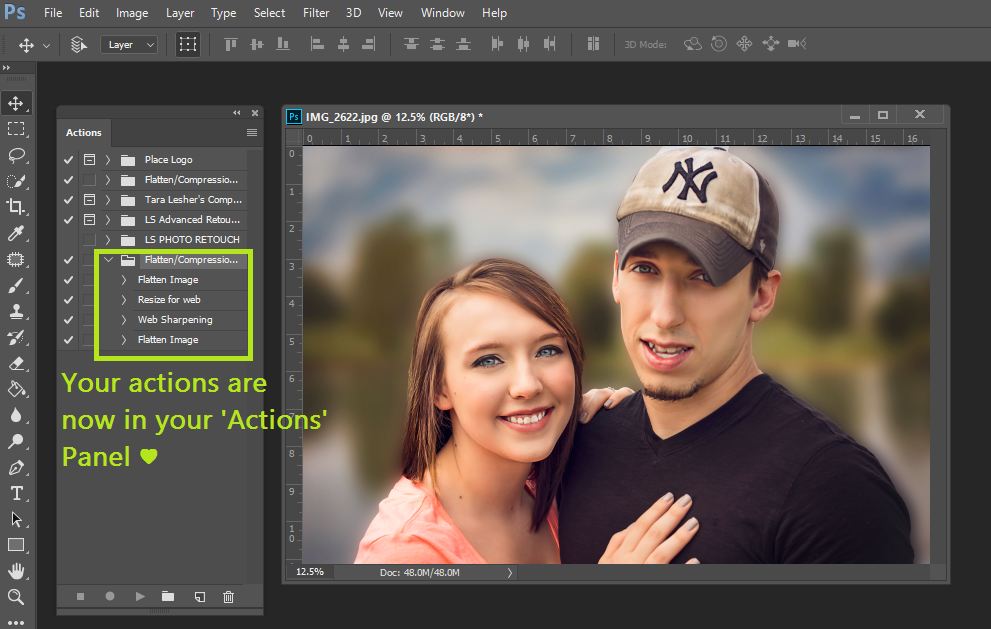Image resolution: width=991 pixels, height=629 pixels.
Task: Toggle dialog box for LS Advanced Retouch
Action: tap(89, 220)
